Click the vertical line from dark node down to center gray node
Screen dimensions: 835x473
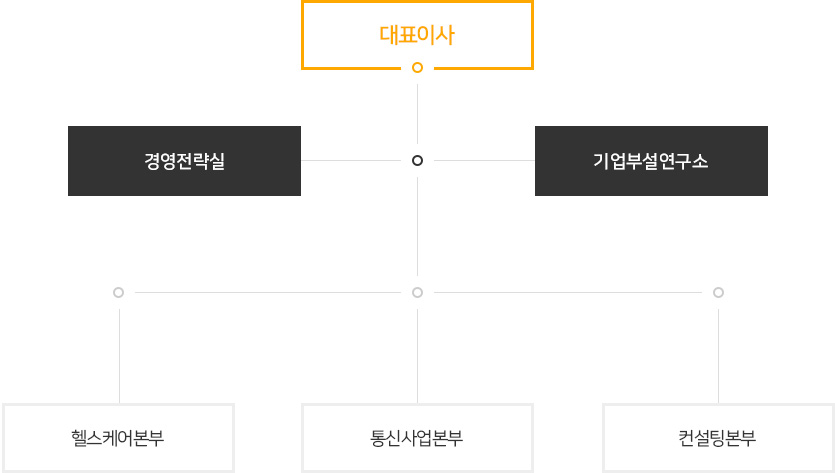(418, 226)
